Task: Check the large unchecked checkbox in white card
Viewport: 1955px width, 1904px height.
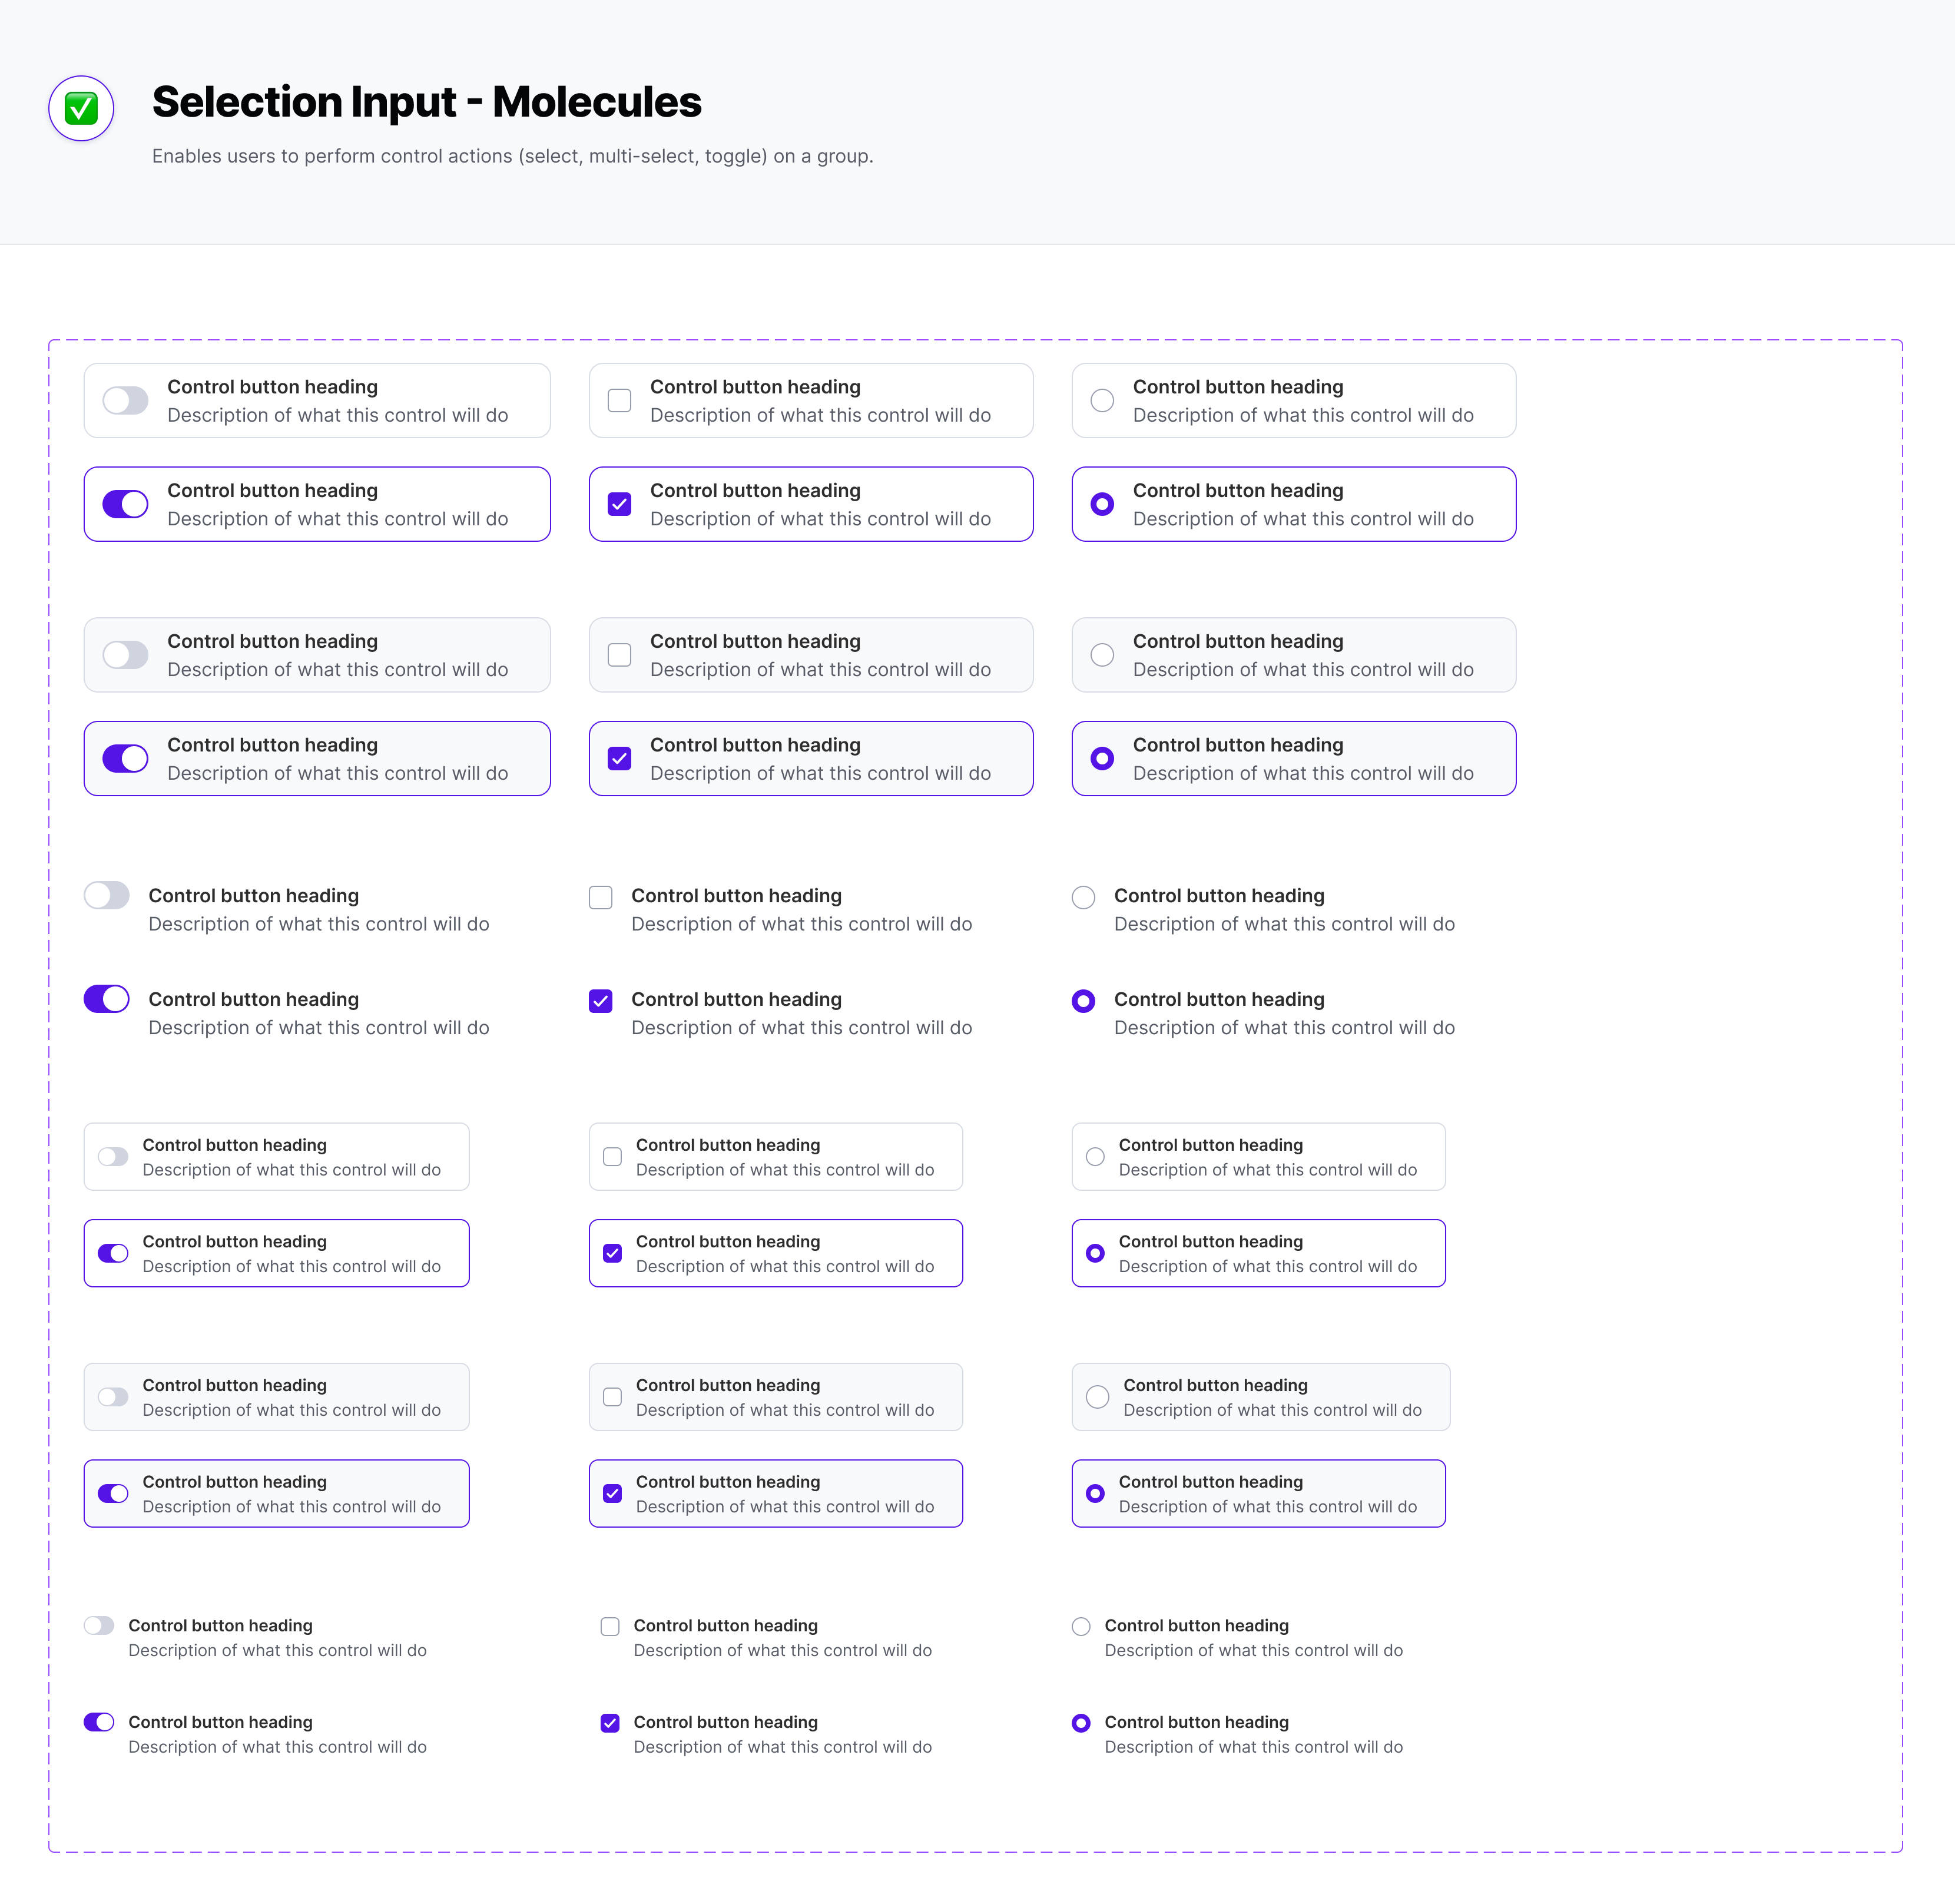Action: (x=620, y=401)
